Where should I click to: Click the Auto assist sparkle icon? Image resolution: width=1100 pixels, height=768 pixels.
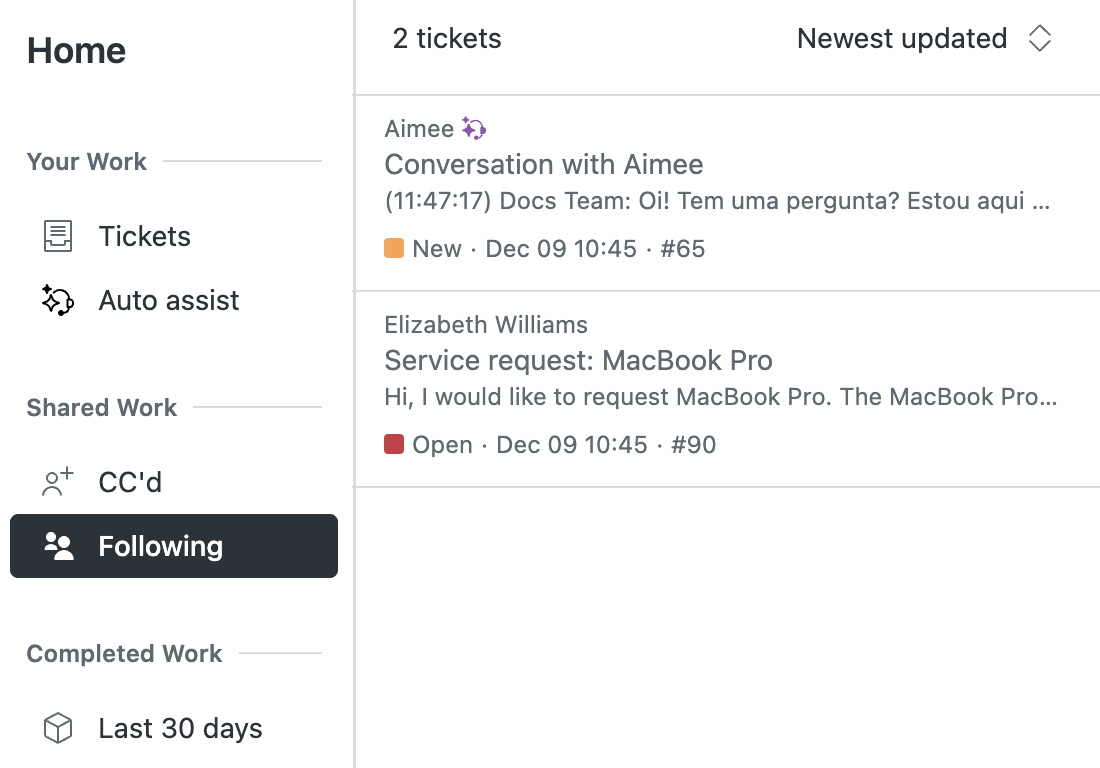(x=58, y=301)
